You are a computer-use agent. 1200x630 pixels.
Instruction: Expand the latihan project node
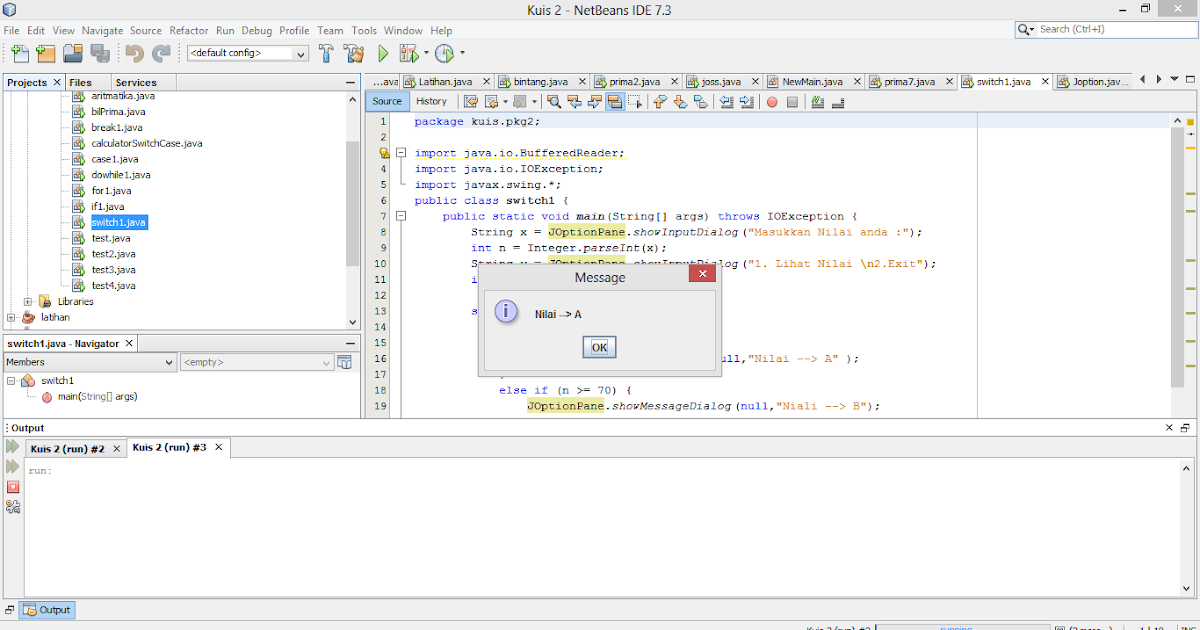coord(11,317)
